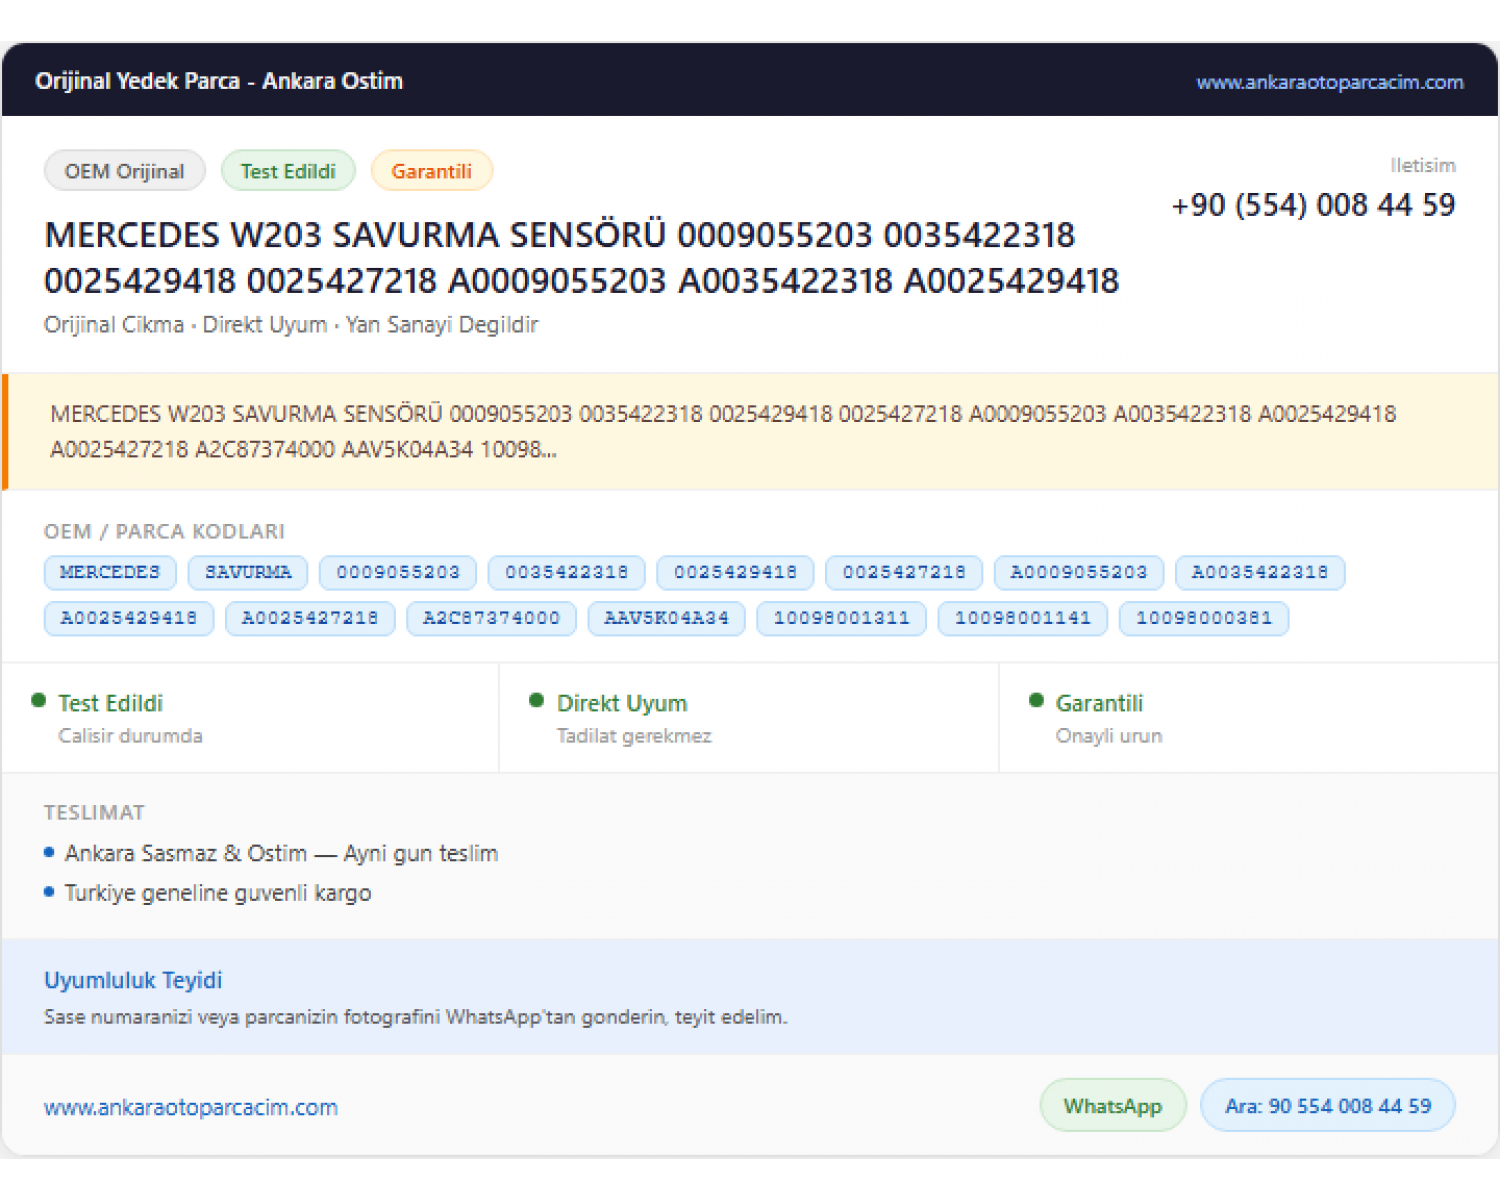
Task: Click green dot beside Garantili feature
Action: 1036,701
